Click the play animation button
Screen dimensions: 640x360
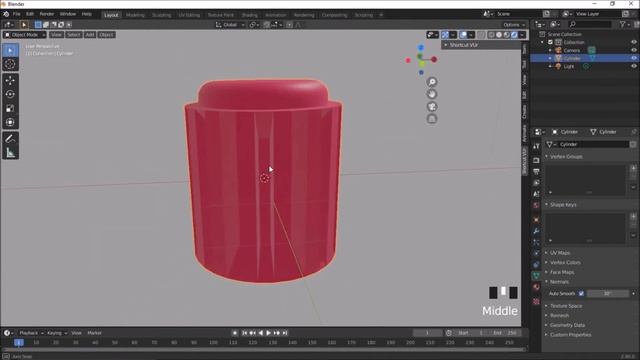coord(269,333)
